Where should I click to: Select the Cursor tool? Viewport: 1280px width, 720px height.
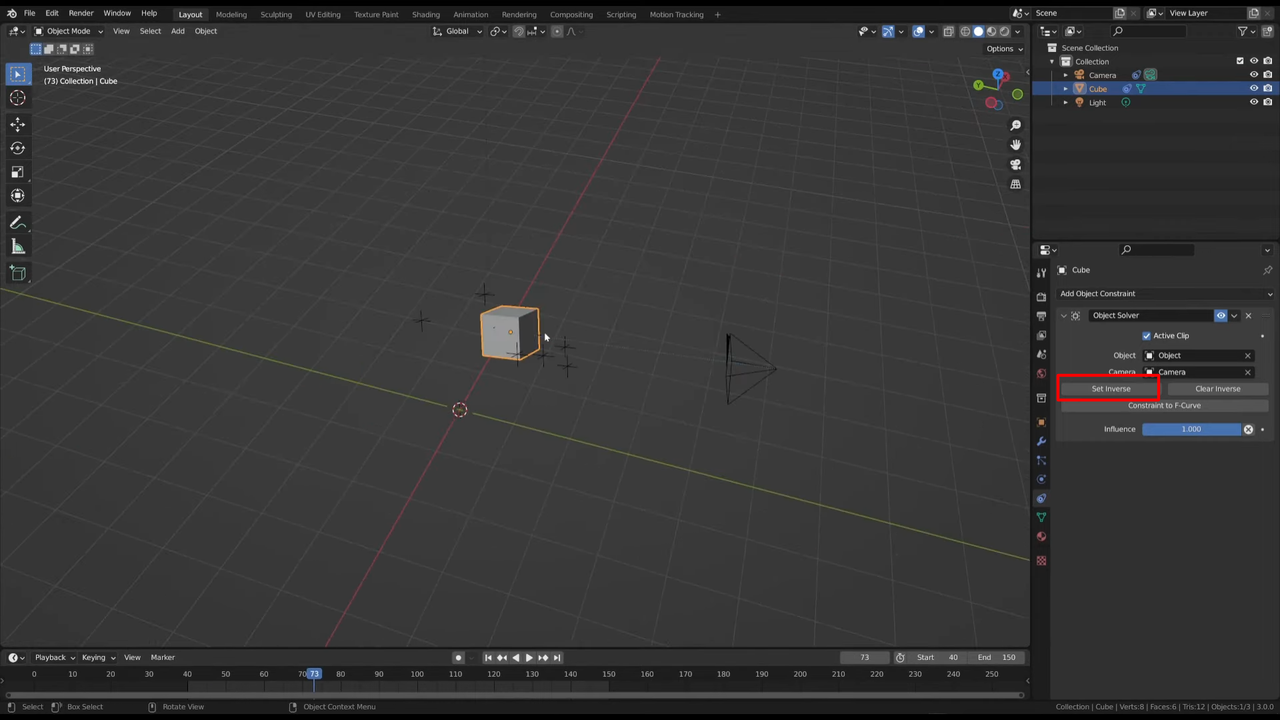click(17, 96)
